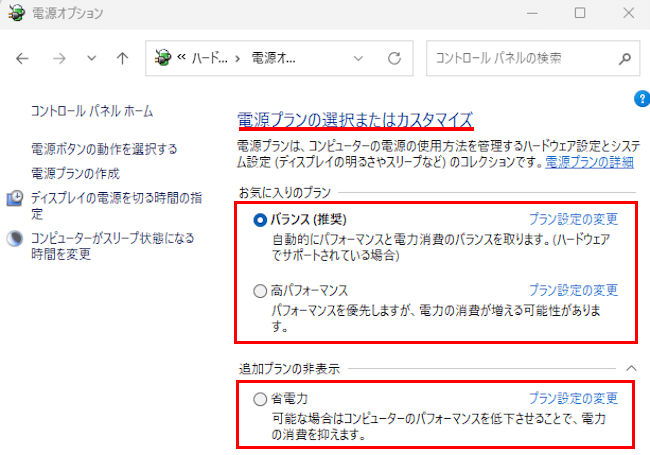This screenshot has height=455, width=650.
Task: Collapse the 追加プランの非表示 section
Action: coord(630,369)
